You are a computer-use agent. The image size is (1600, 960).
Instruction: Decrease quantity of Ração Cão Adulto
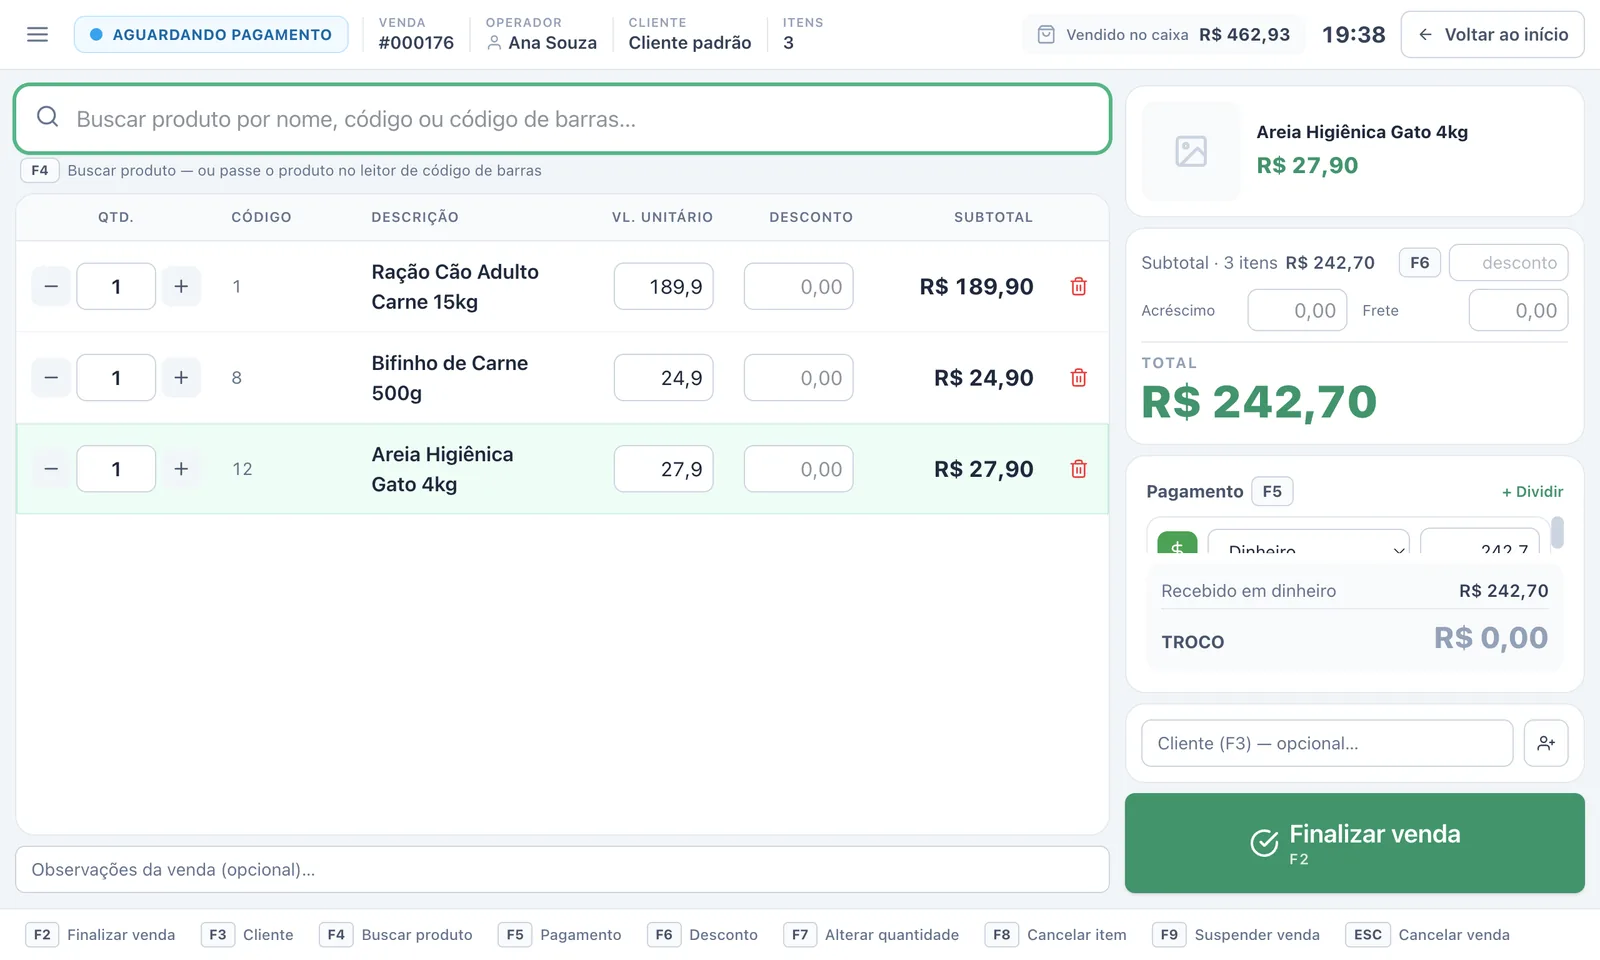point(51,287)
